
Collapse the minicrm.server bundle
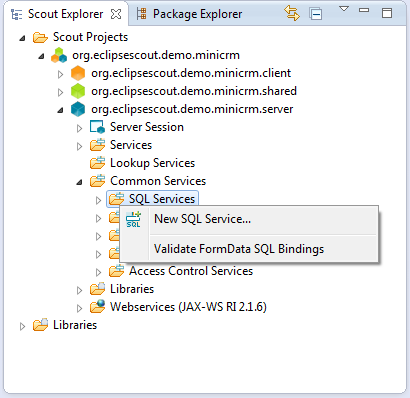click(60, 110)
